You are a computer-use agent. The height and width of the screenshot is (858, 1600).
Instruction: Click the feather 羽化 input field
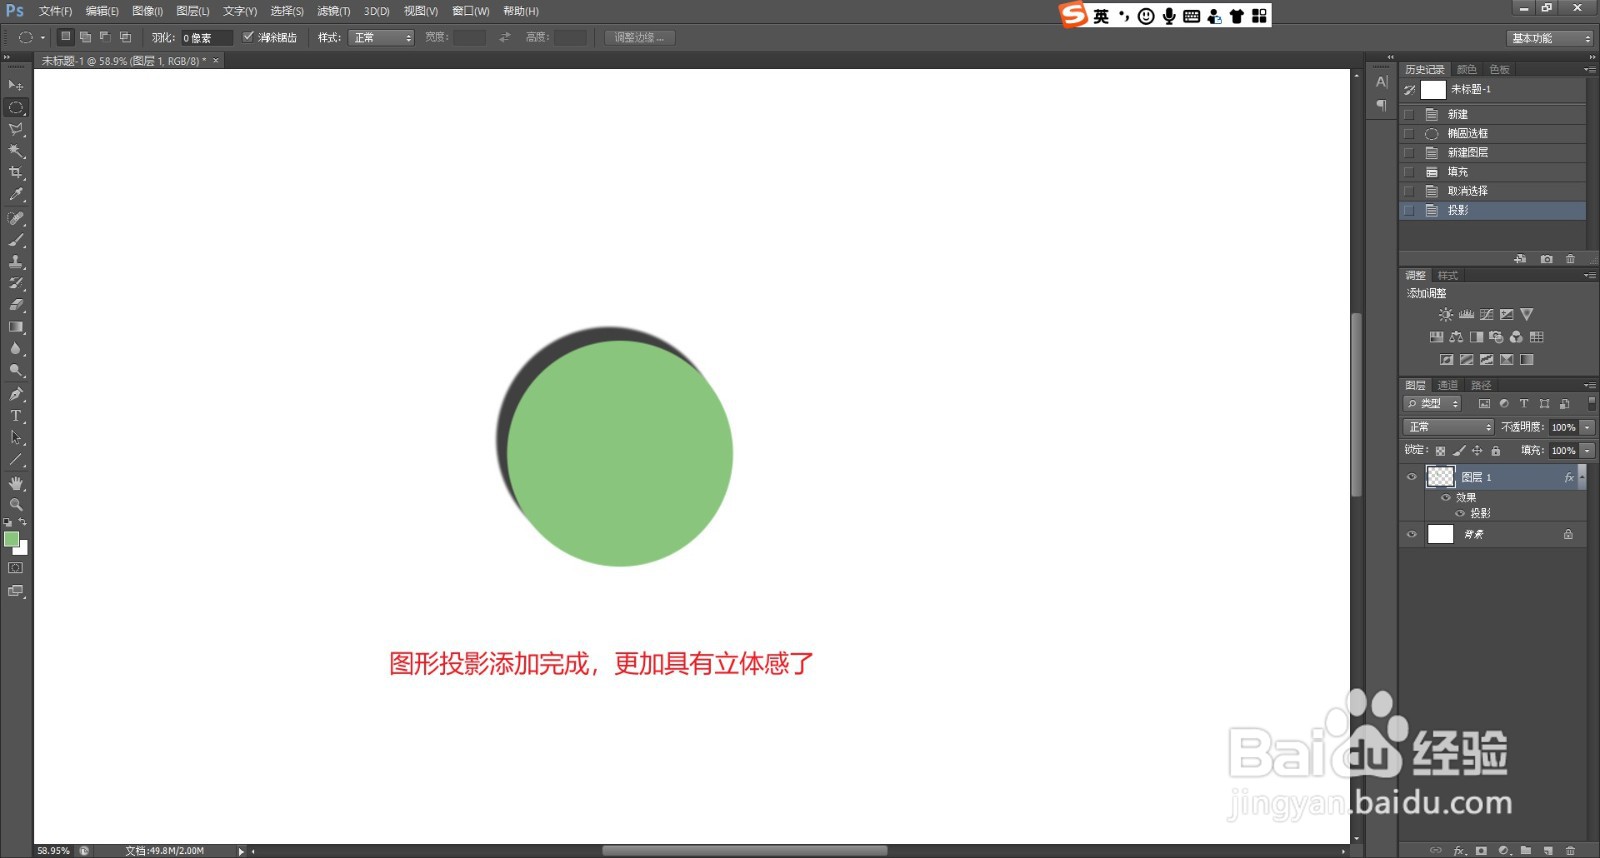tap(206, 38)
